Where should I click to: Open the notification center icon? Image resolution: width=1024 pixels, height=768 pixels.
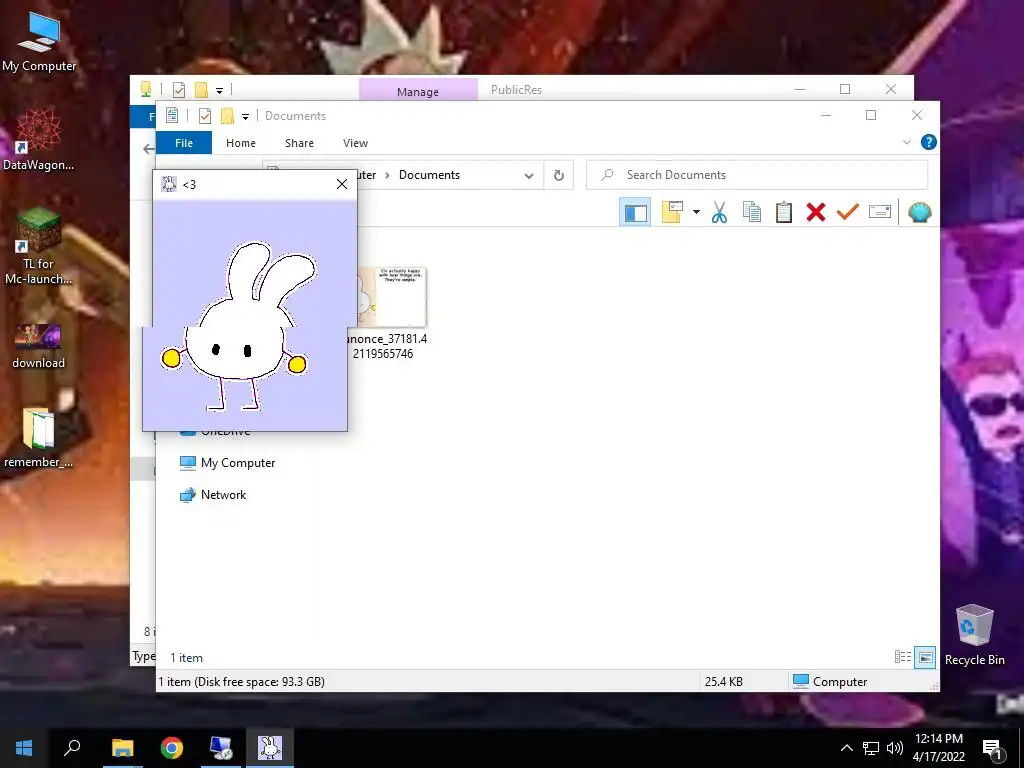[992, 749]
